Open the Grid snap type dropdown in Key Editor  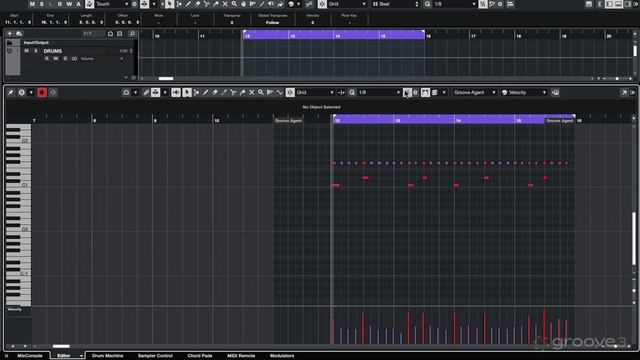[315, 93]
